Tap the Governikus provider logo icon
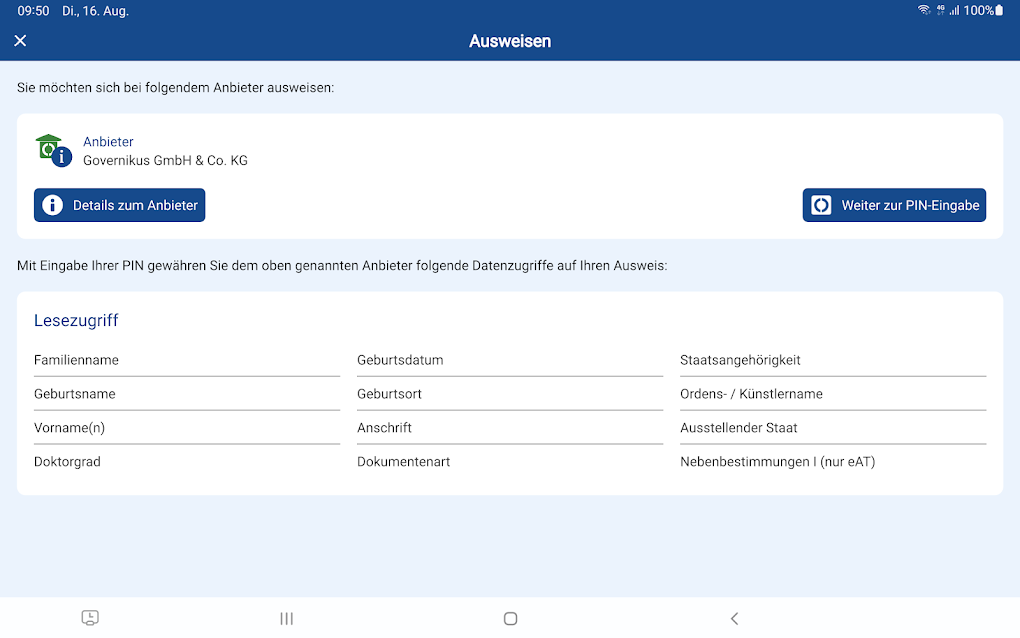Viewport: 1020px width, 638px height. coord(48,148)
